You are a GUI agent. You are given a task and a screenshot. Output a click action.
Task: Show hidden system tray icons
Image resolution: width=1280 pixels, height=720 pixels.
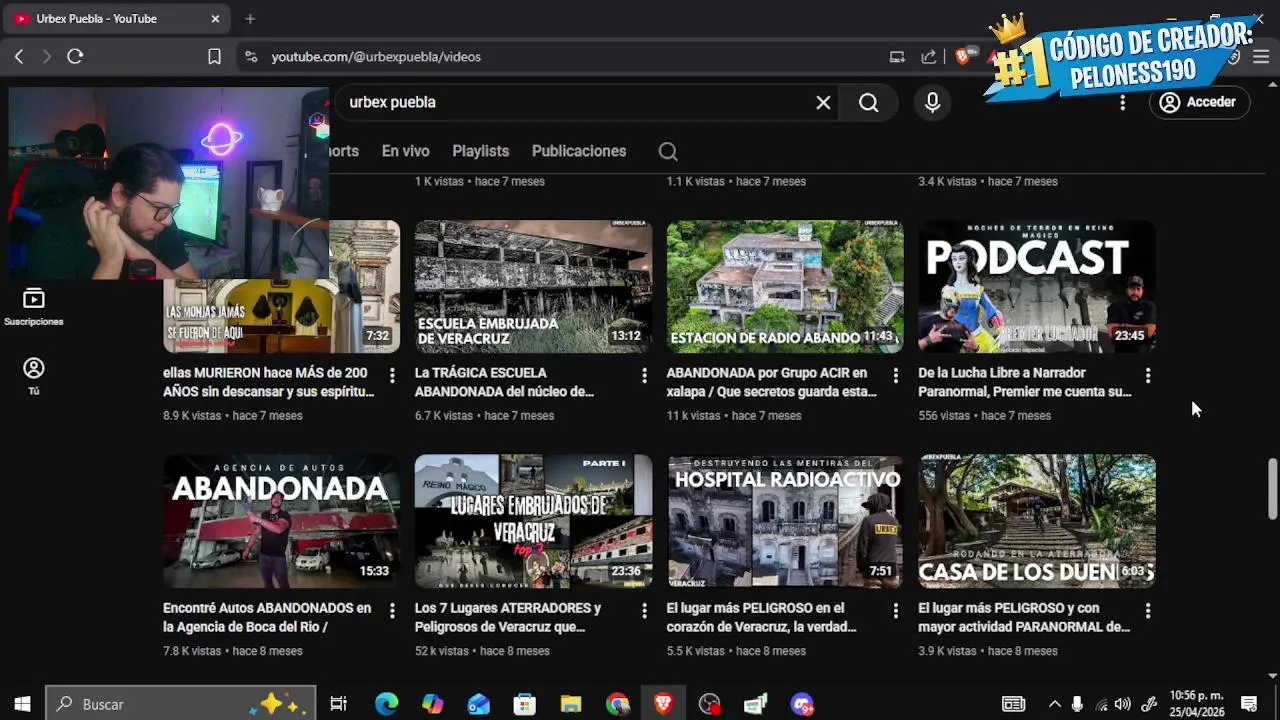pyautogui.click(x=1054, y=704)
